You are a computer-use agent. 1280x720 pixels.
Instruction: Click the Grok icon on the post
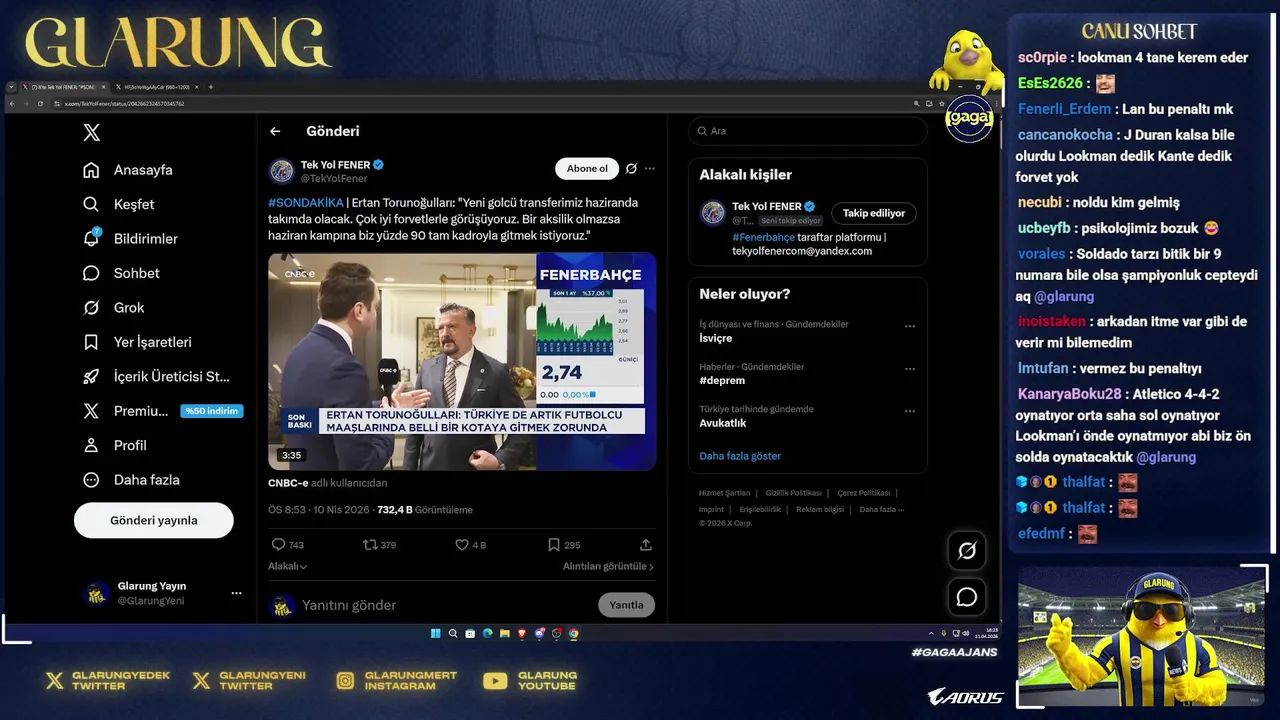pos(631,168)
